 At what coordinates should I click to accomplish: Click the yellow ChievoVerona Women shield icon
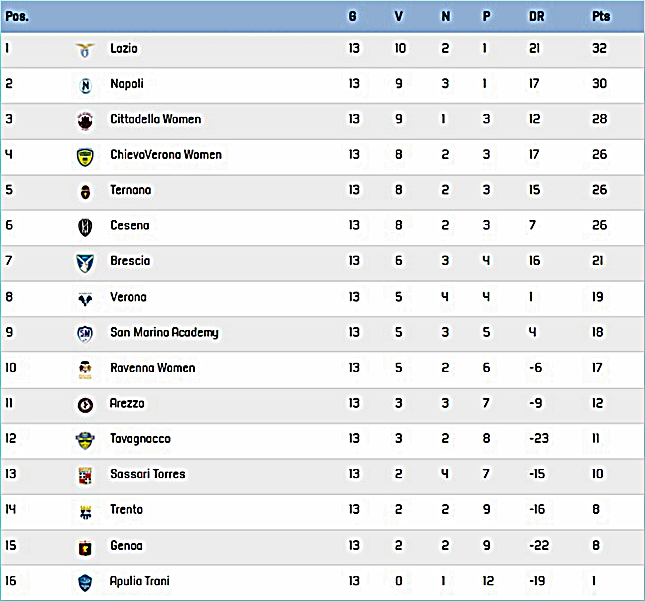point(85,157)
